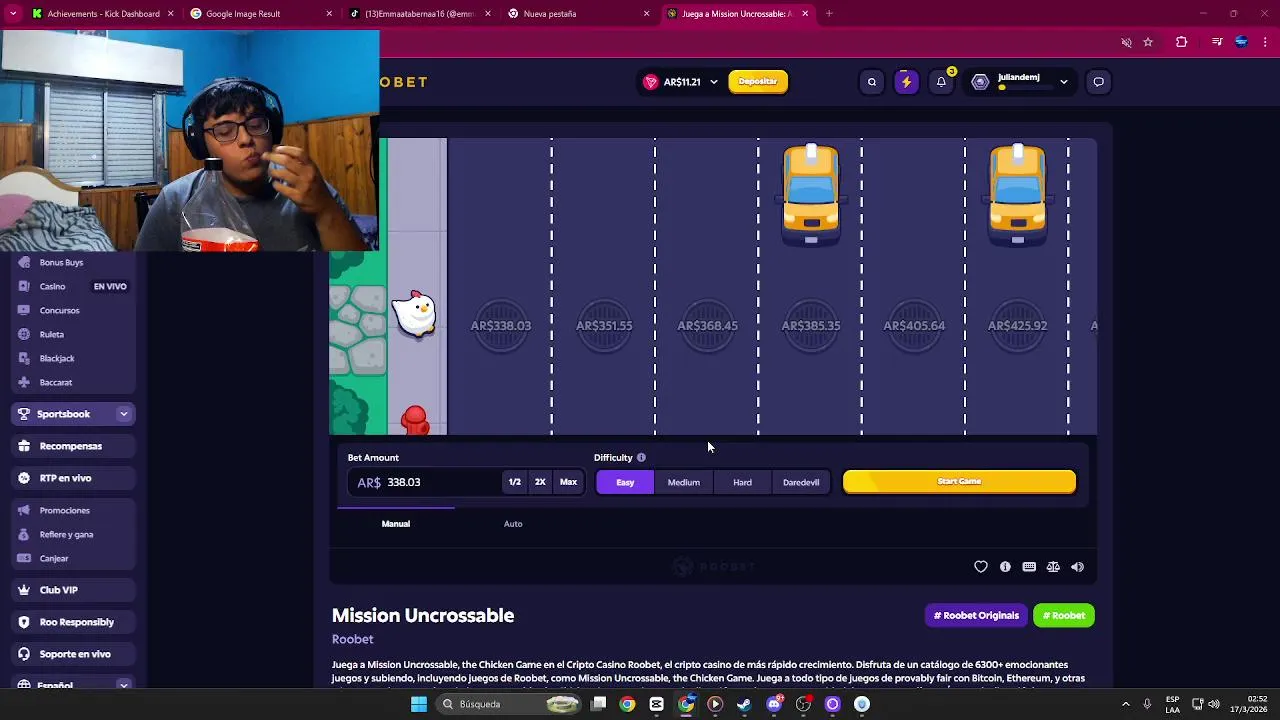1280x720 pixels.
Task: Select Easy difficulty
Action: pyautogui.click(x=625, y=482)
